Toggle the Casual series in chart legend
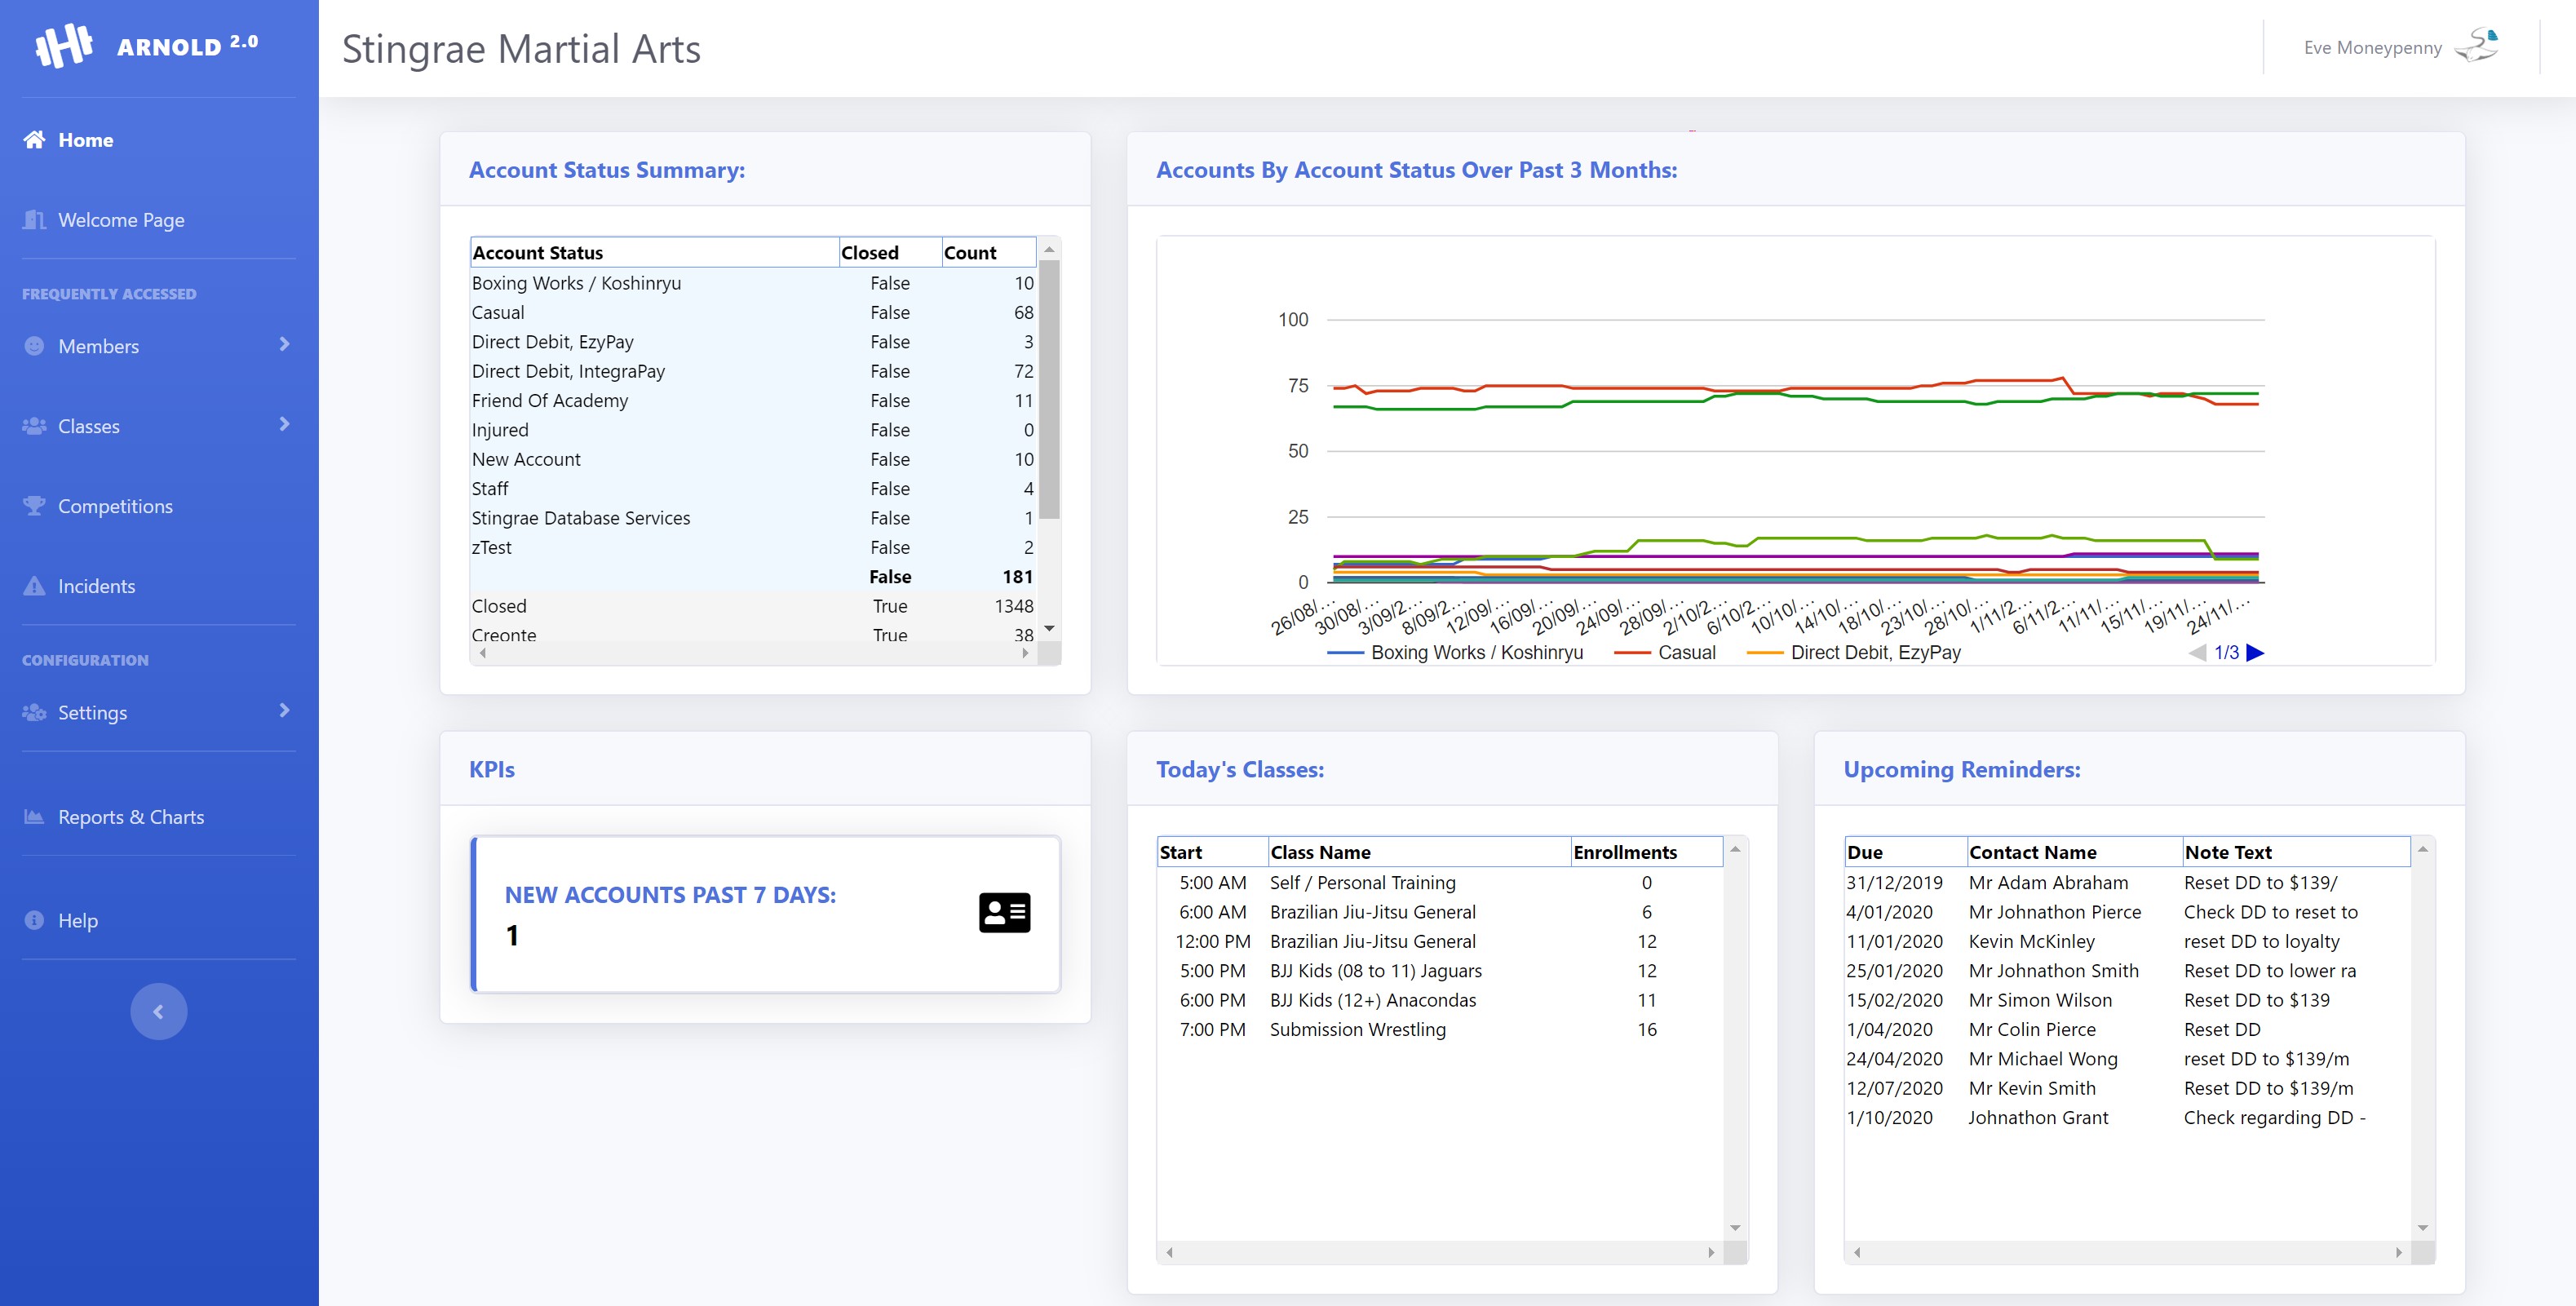Image resolution: width=2576 pixels, height=1306 pixels. [1686, 653]
